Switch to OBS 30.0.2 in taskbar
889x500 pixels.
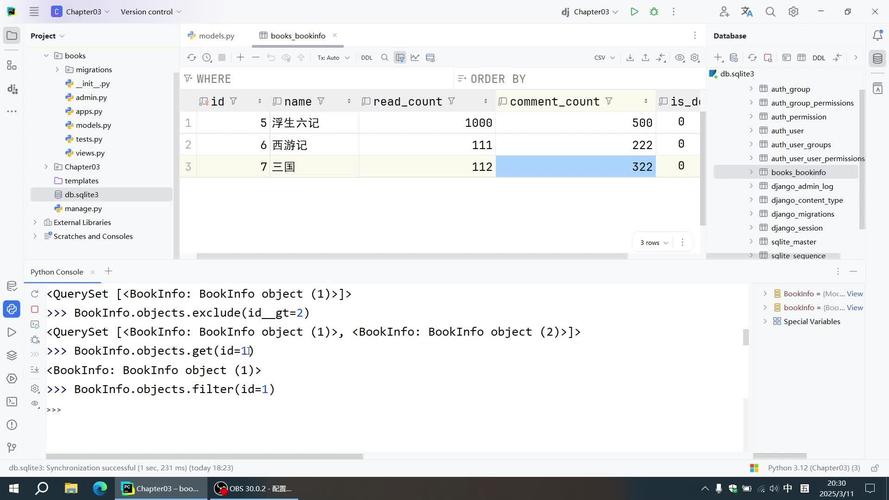[252, 488]
